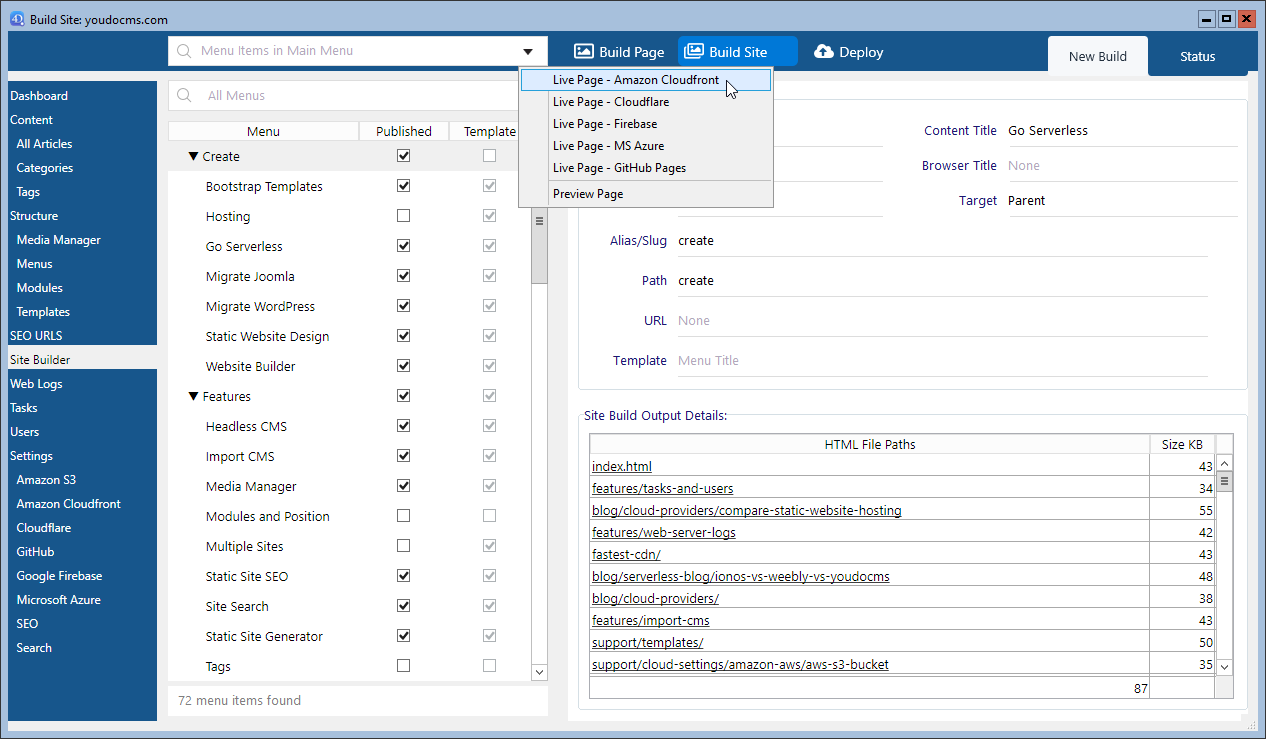Screen dimensions: 1266x739
Task: Collapse the Features menu group
Action: click(x=194, y=397)
